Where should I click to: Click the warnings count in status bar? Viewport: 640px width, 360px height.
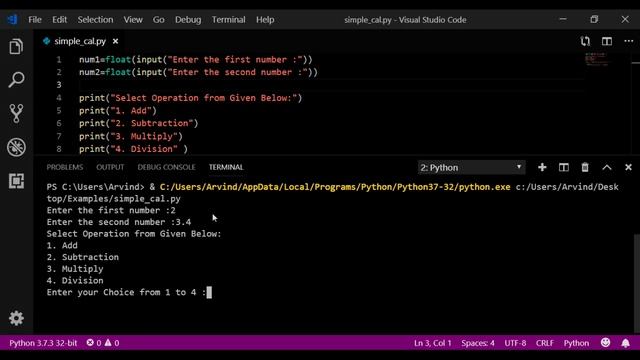pyautogui.click(x=112, y=343)
